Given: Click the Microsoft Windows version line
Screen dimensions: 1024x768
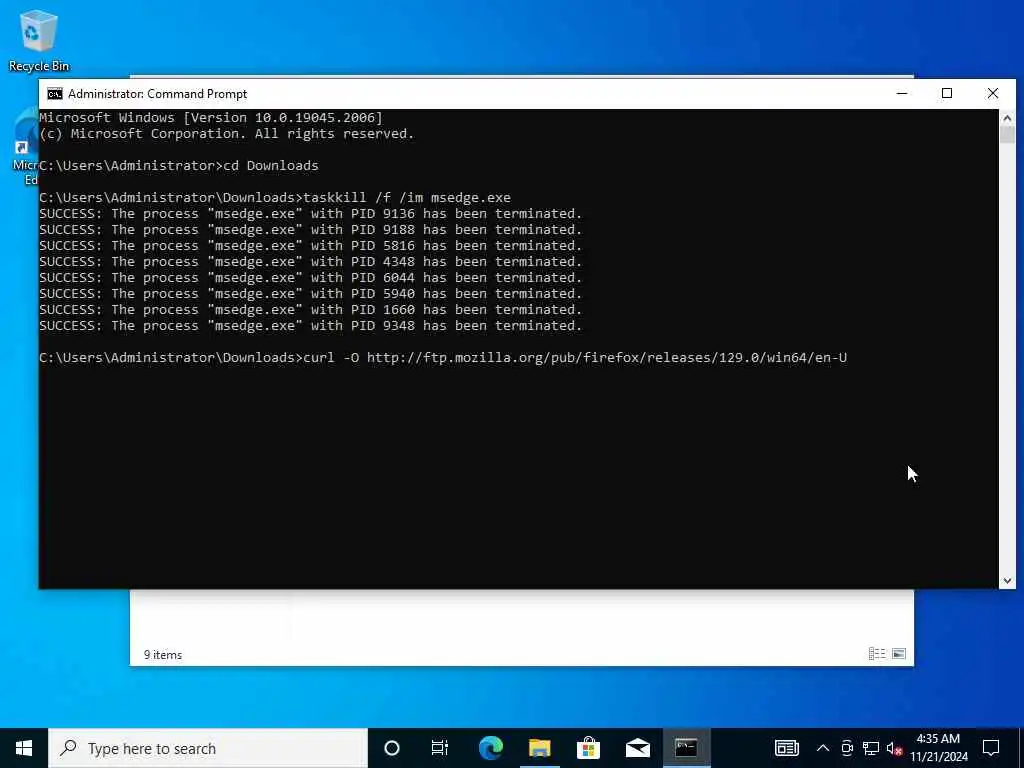Looking at the screenshot, I should pos(211,118).
